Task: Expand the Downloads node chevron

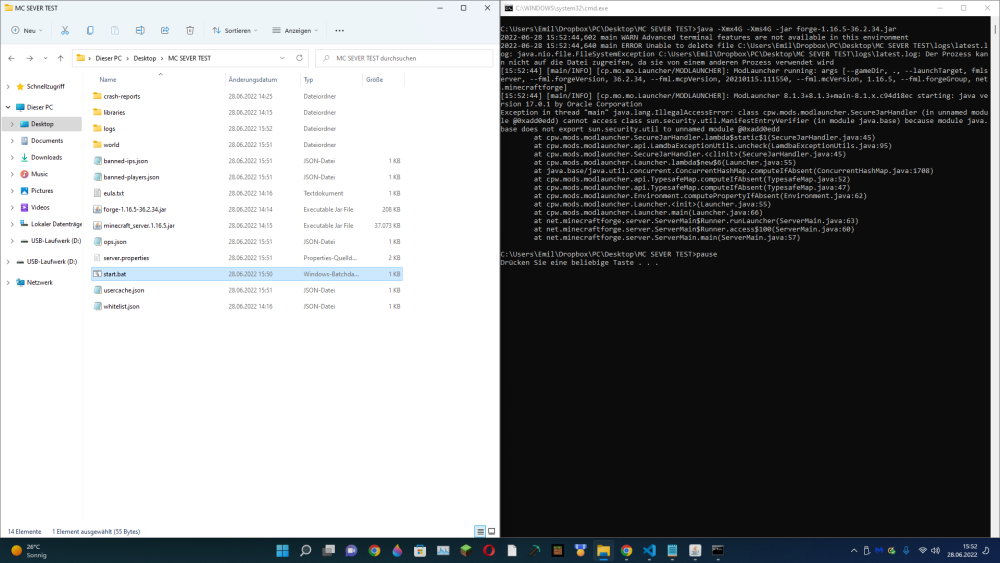Action: (12, 157)
